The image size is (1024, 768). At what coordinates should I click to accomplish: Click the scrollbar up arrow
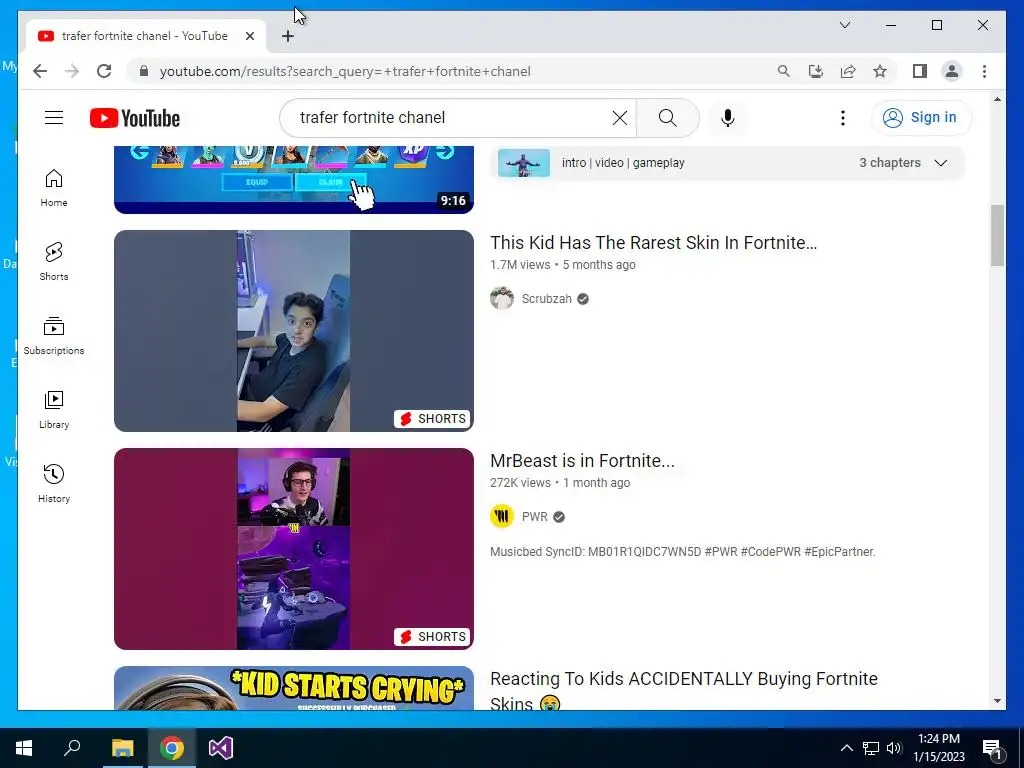coord(997,99)
